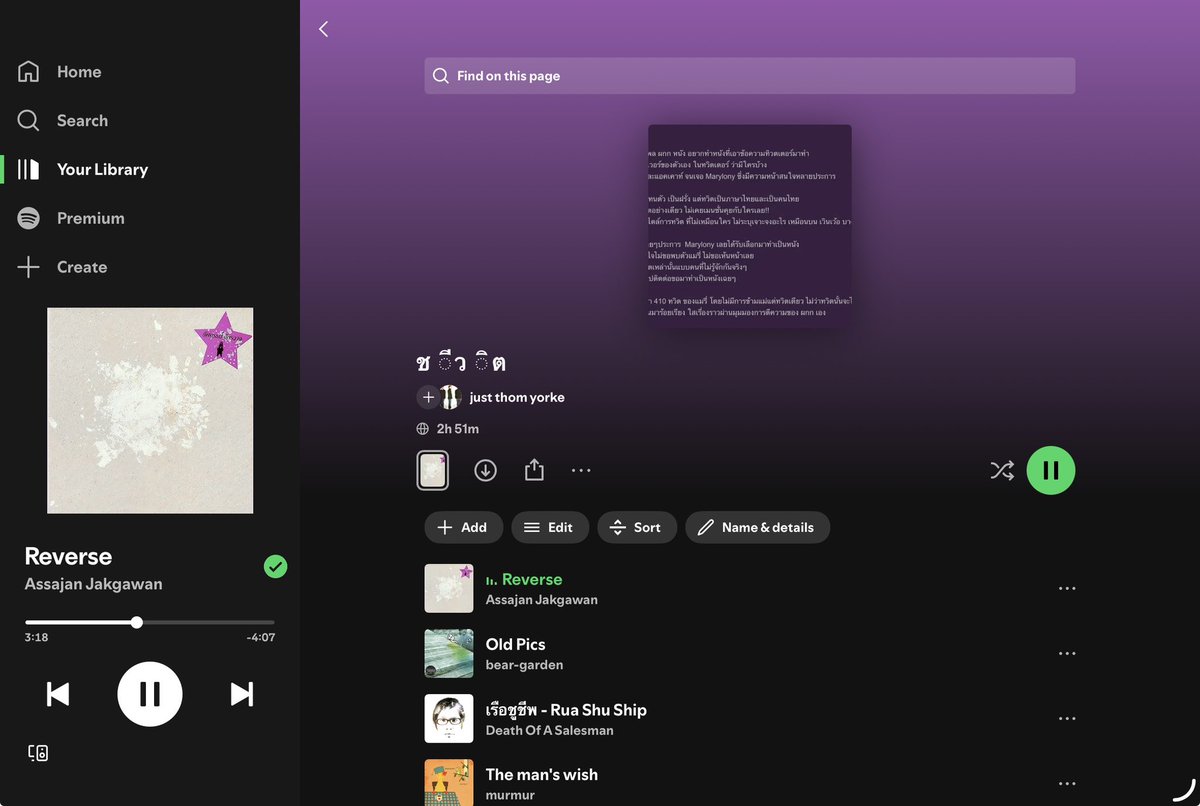Screen dimensions: 1200x806
Task: Click the Name & details button
Action: pos(758,527)
